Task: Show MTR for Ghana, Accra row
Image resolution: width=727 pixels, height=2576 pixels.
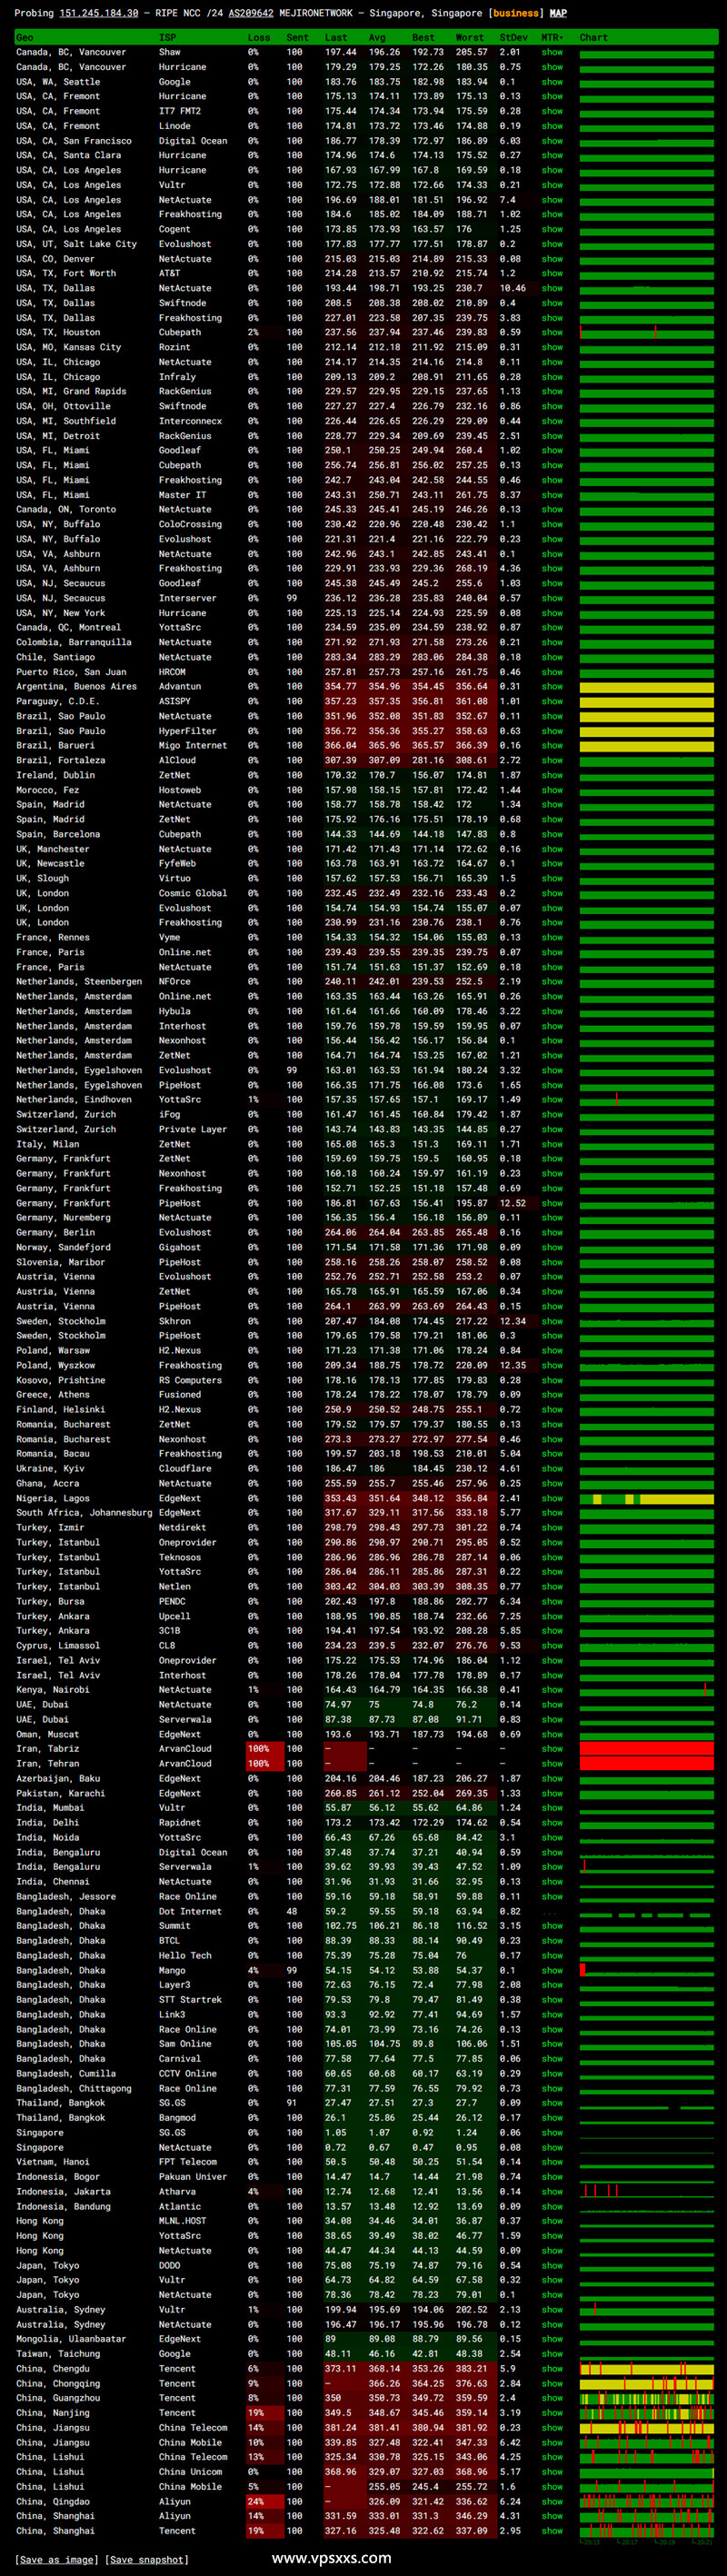Action: (x=552, y=1483)
